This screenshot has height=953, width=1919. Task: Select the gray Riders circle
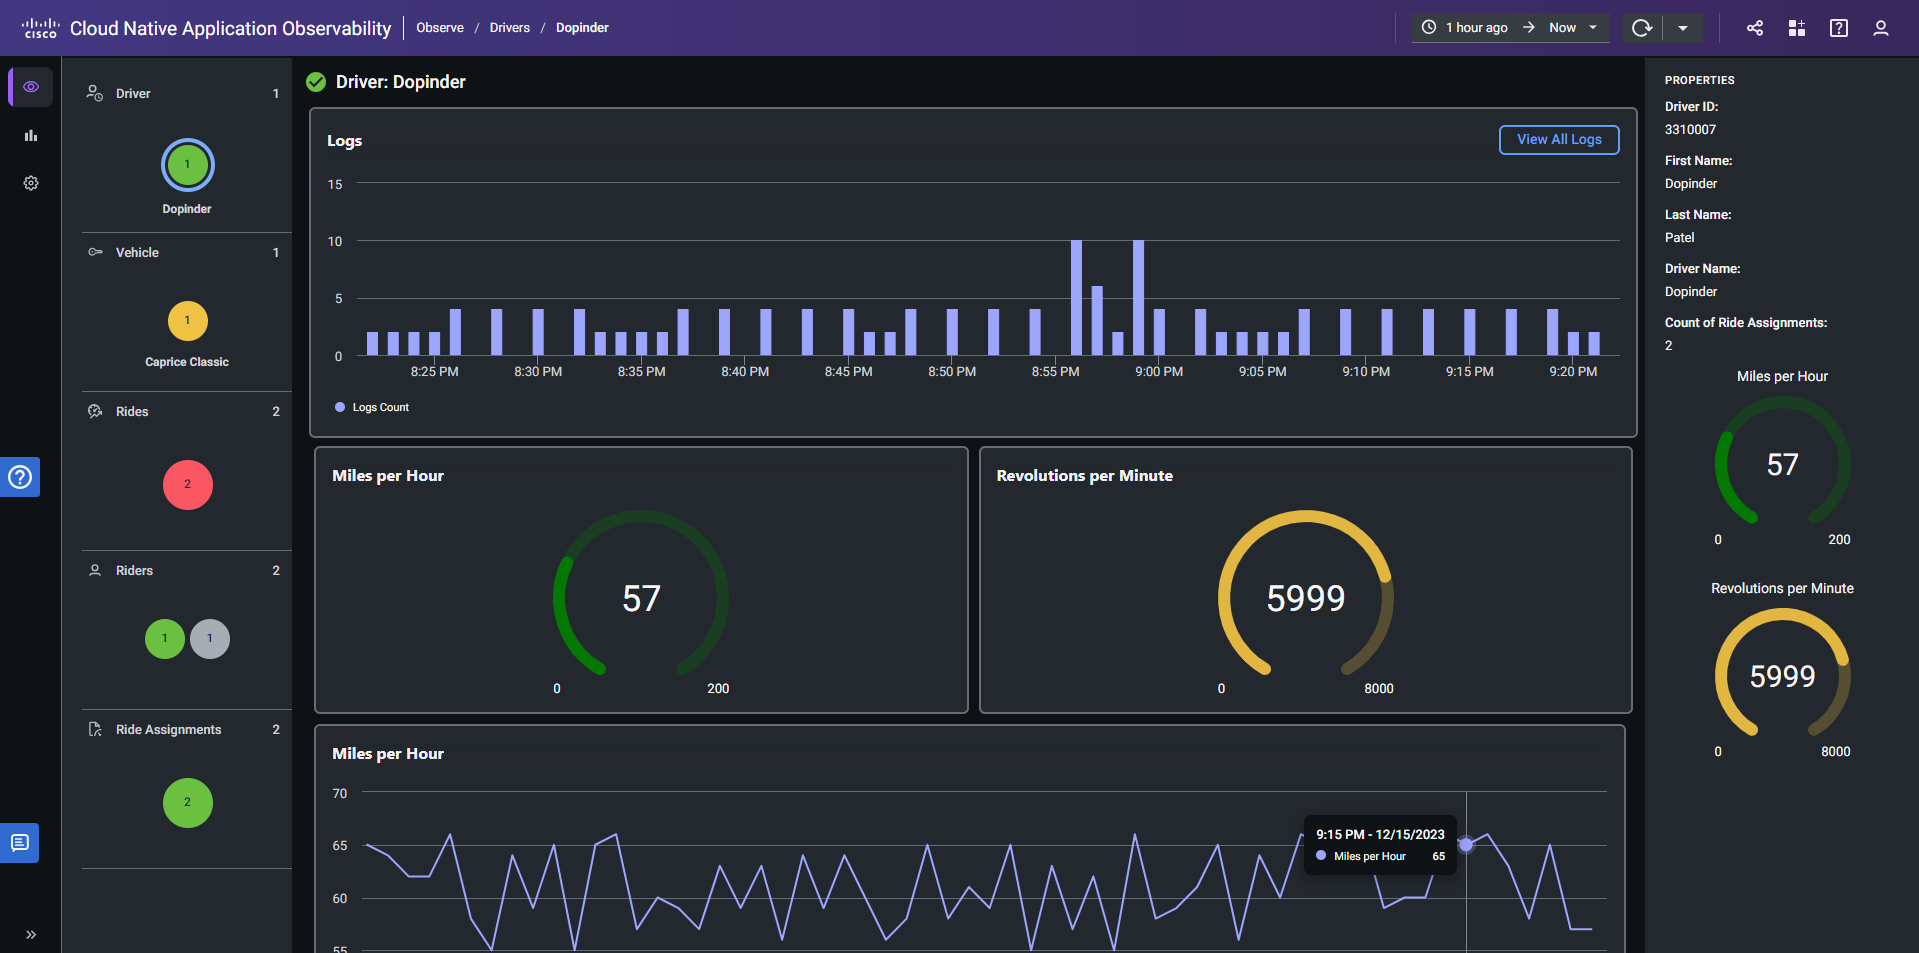tap(210, 639)
